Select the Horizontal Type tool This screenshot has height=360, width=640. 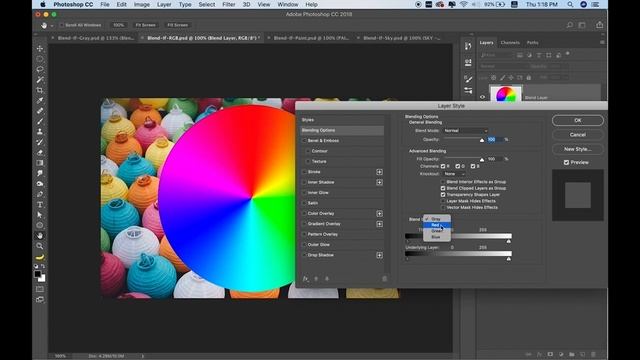click(x=40, y=204)
